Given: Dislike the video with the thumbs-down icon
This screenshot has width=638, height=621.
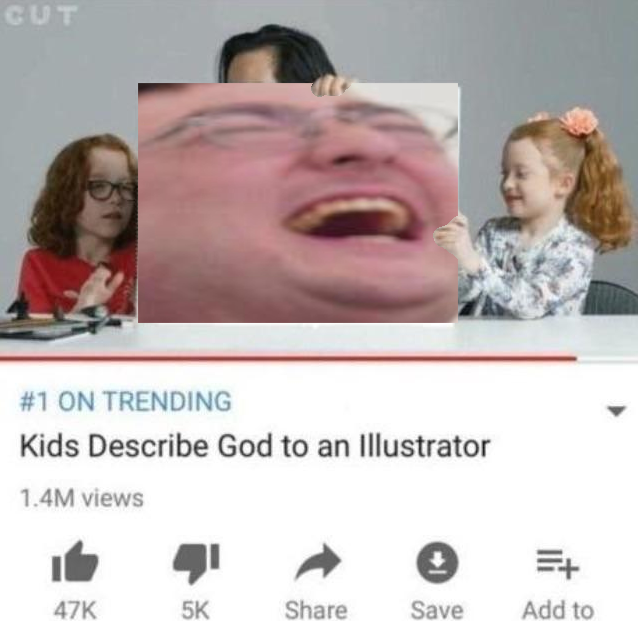Looking at the screenshot, I should pos(197,563).
